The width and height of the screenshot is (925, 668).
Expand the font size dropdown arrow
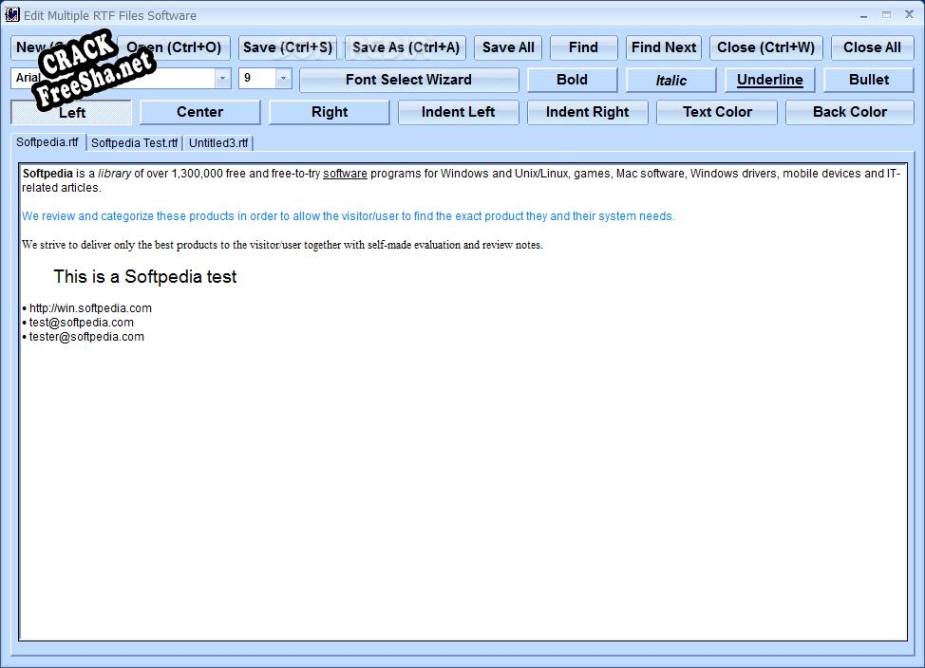click(282, 78)
